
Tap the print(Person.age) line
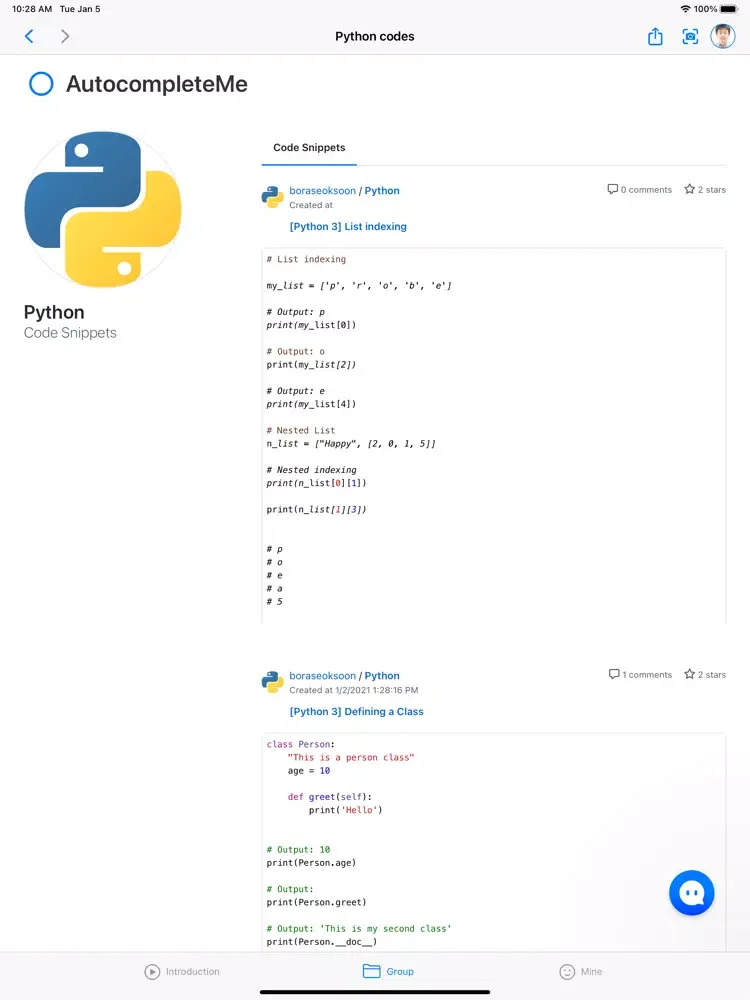pyautogui.click(x=311, y=862)
